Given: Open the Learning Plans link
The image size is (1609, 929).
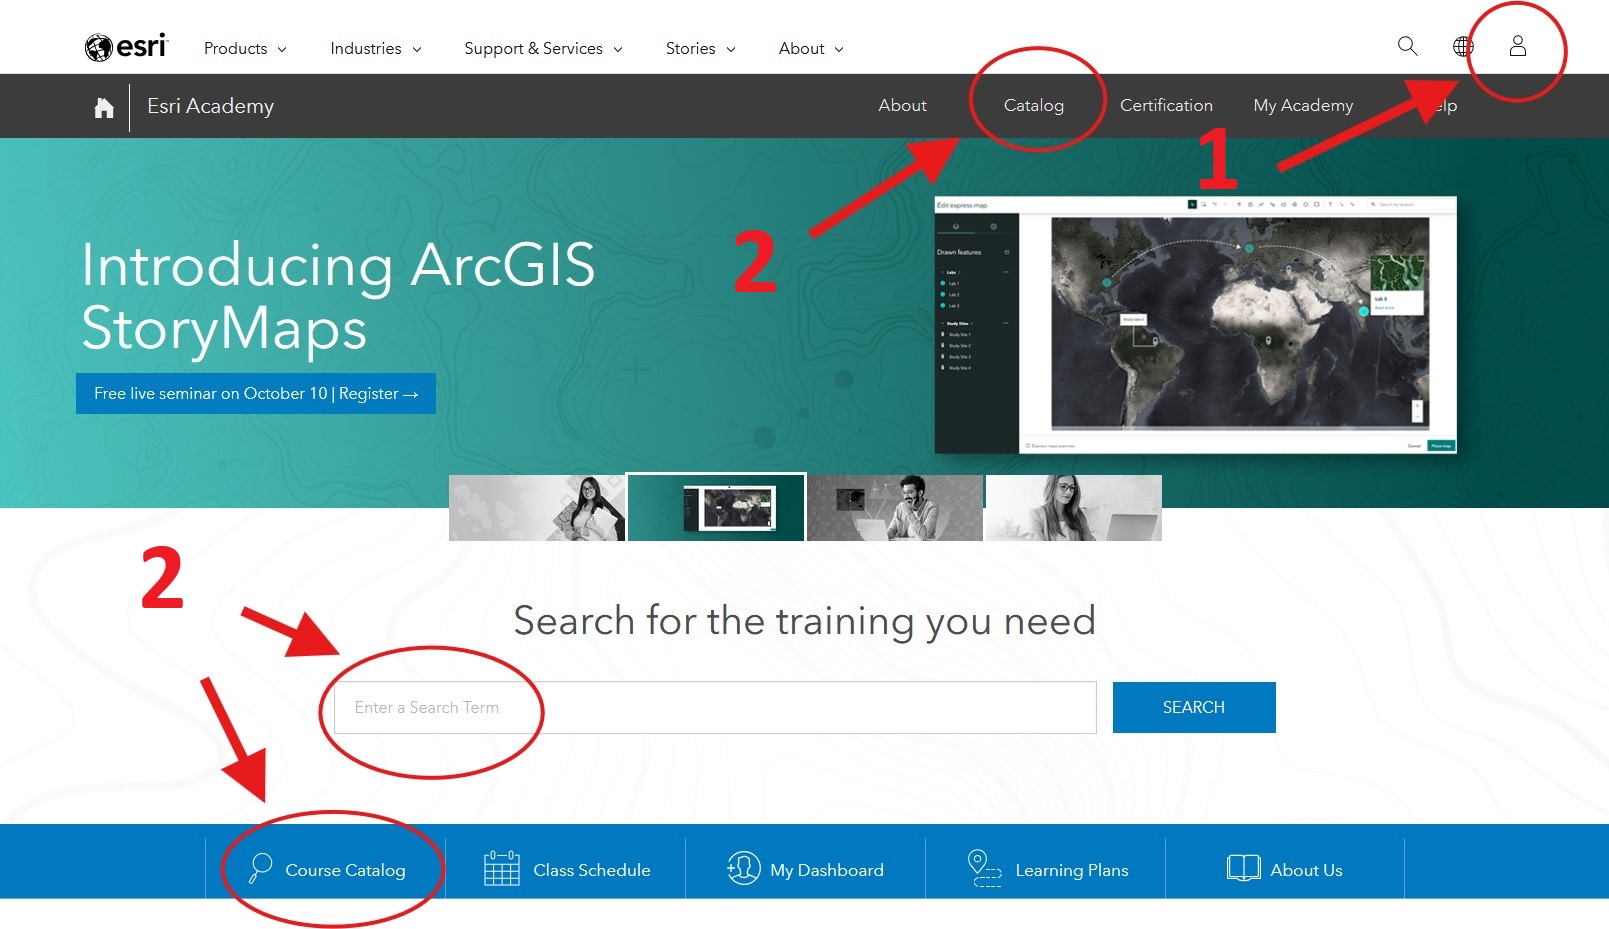Looking at the screenshot, I should pyautogui.click(x=1071, y=870).
